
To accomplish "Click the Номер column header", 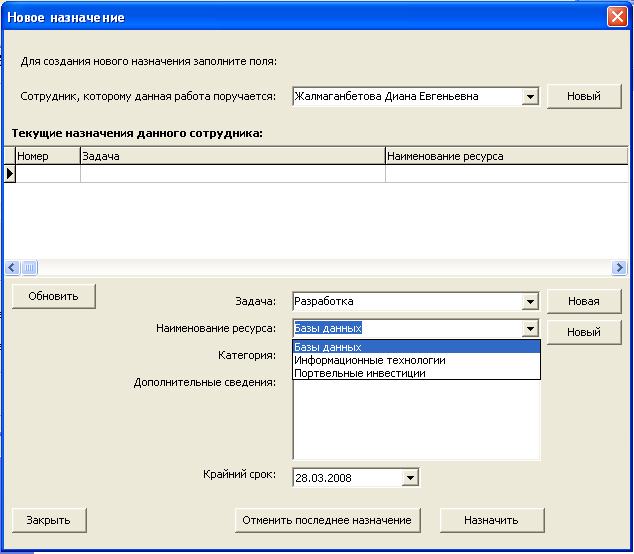I will pyautogui.click(x=48, y=156).
